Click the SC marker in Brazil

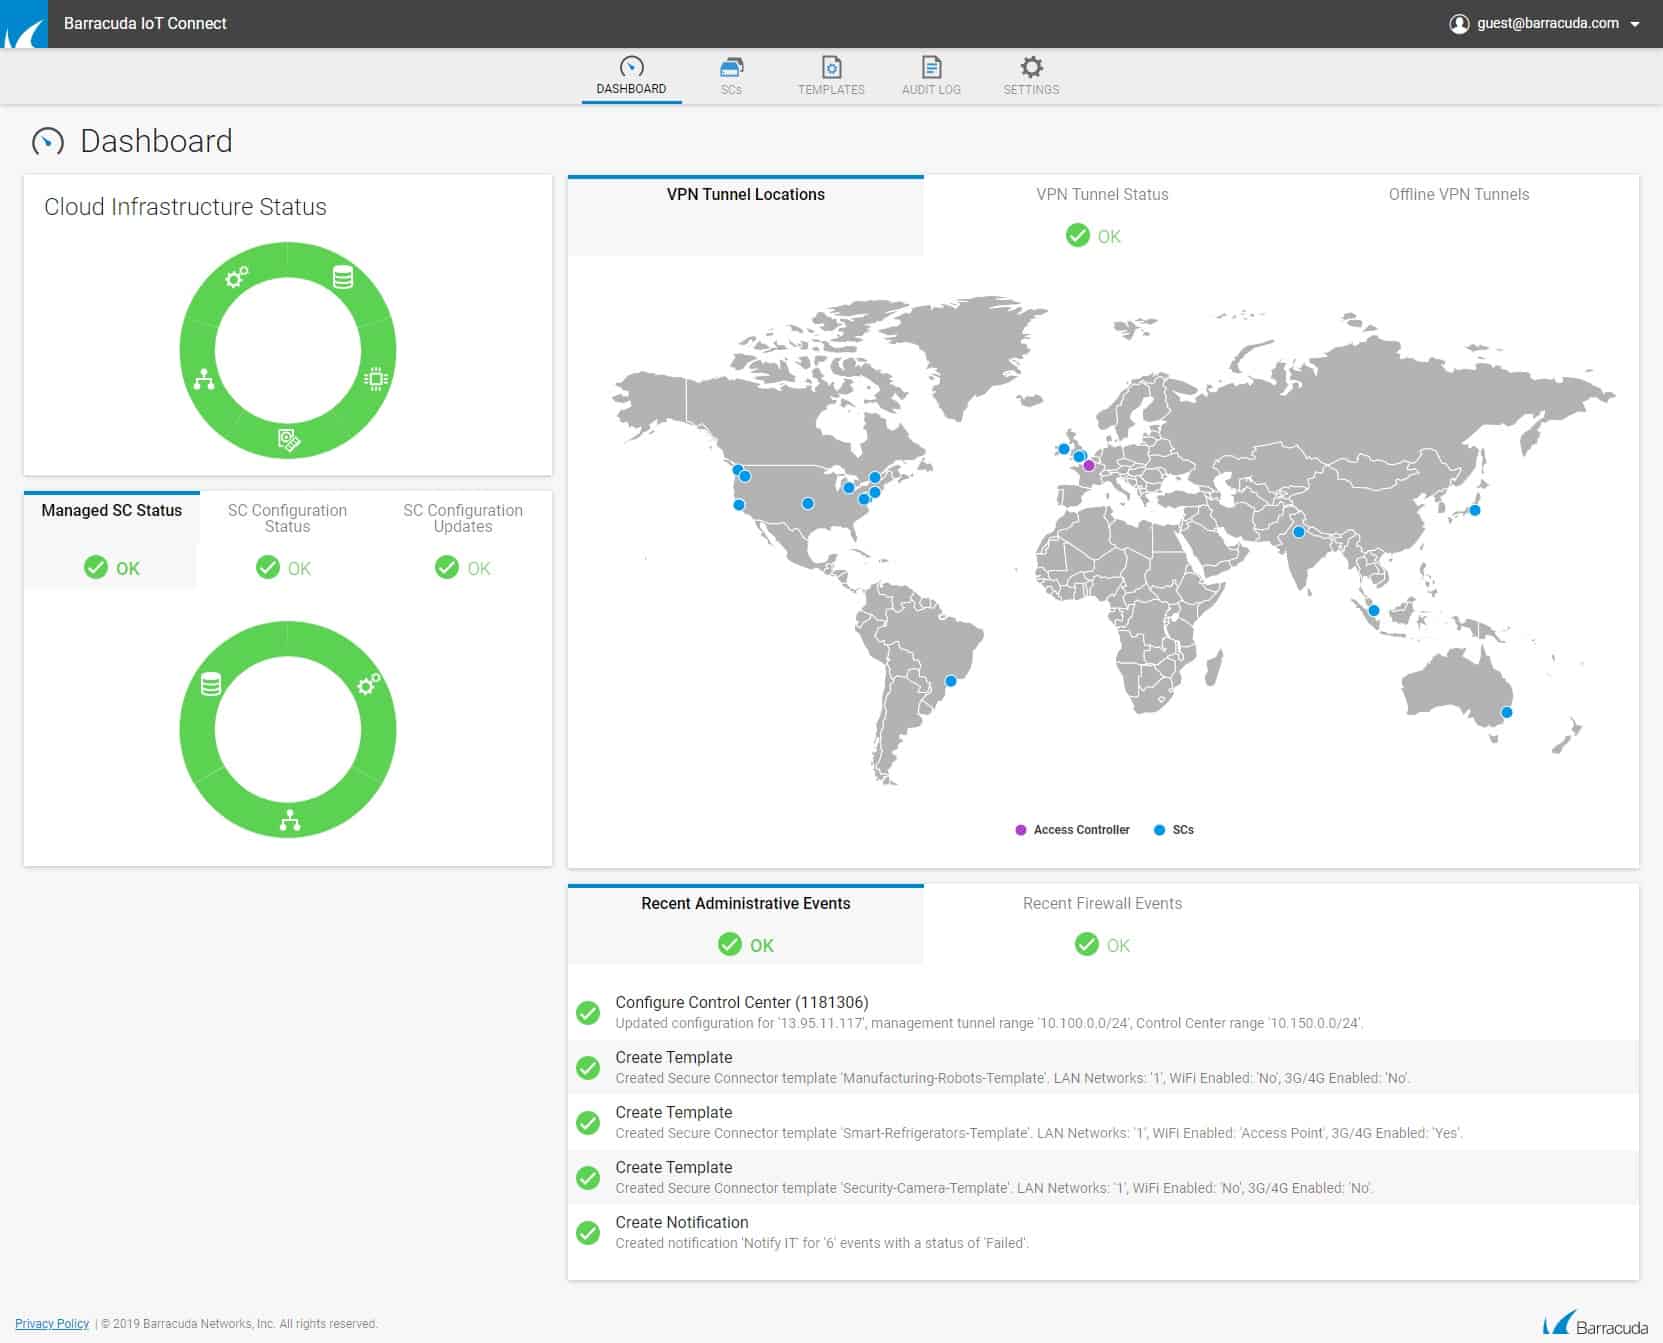click(x=951, y=681)
